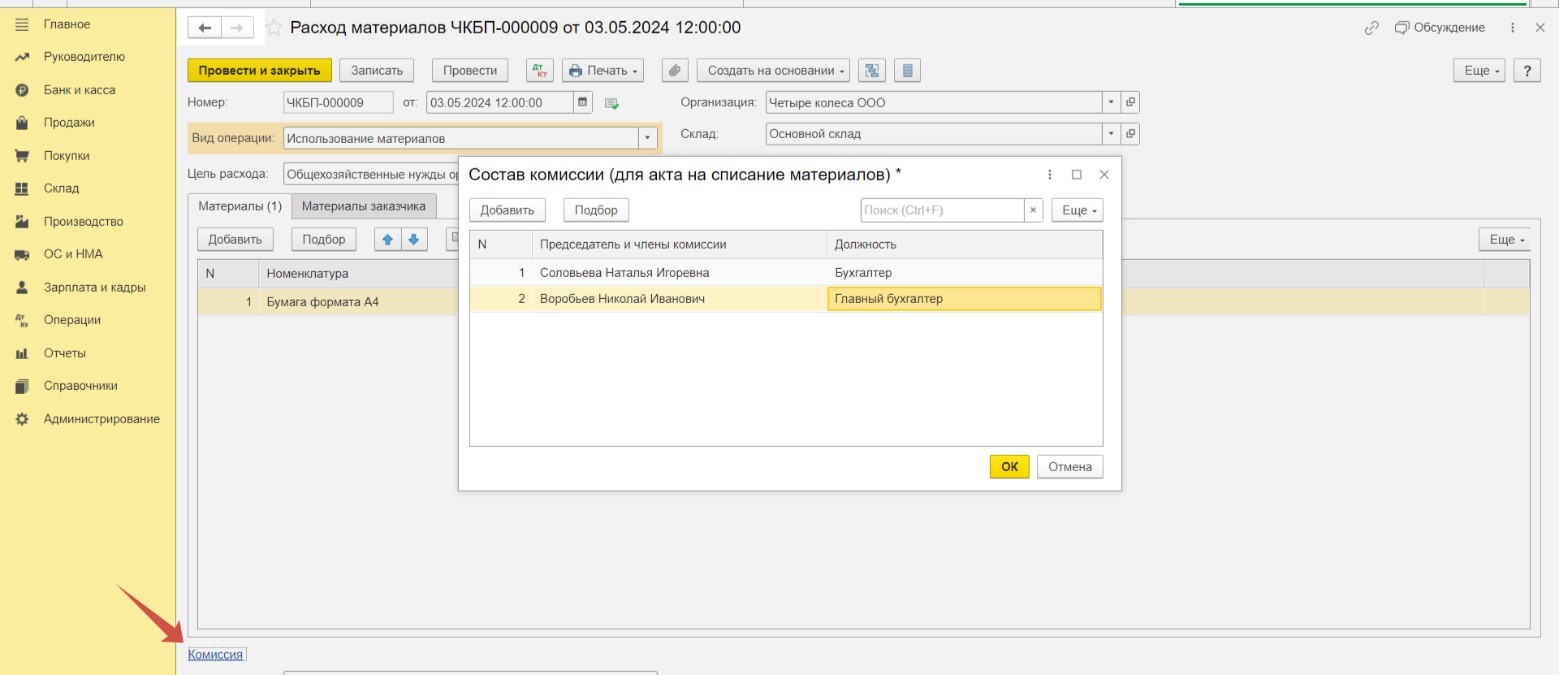Click the Записать button

[x=377, y=71]
